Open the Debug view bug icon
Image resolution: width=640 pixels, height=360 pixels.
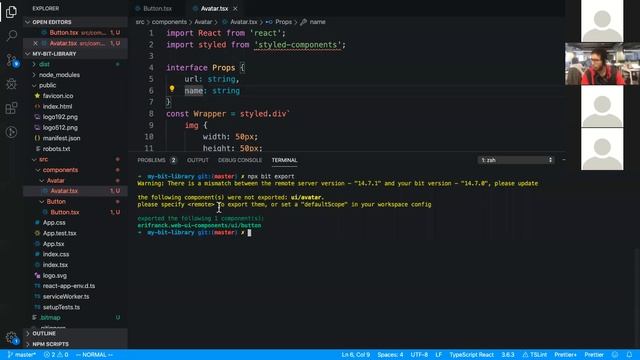(x=11, y=84)
